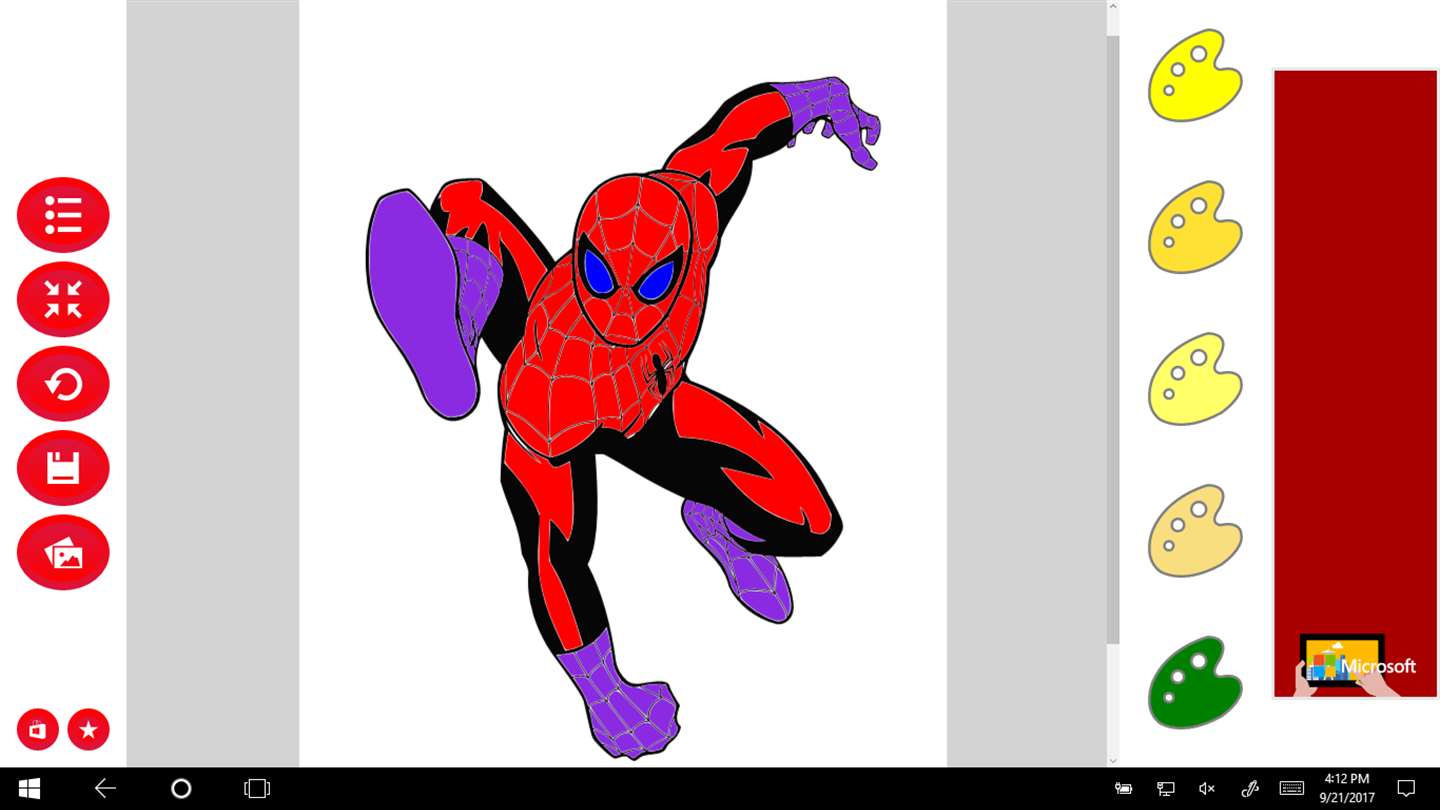Click the shrink arrows zoom button
1440x810 pixels.
click(63, 299)
